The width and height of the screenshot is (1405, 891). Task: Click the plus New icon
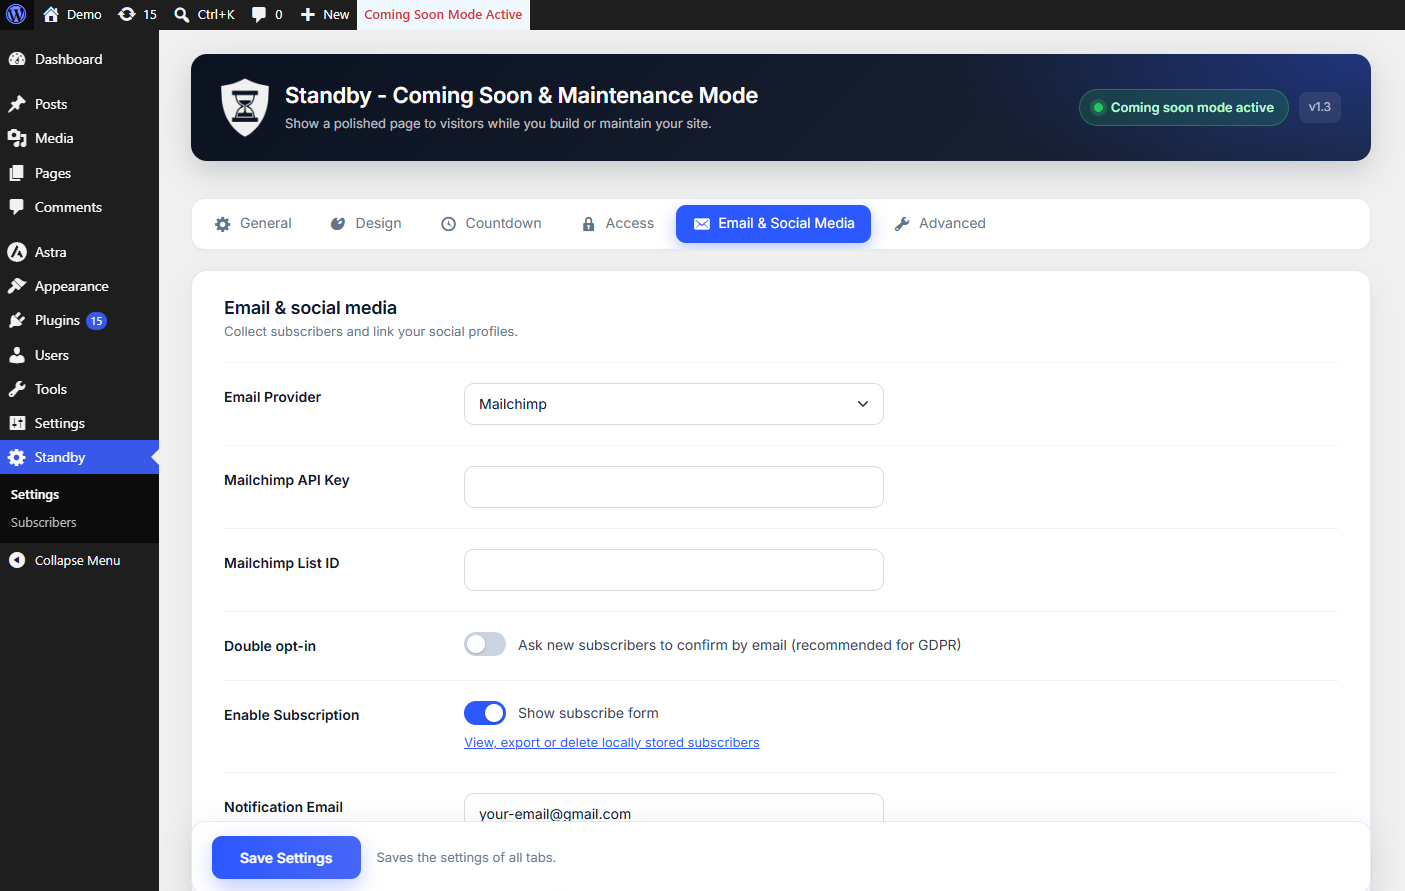[308, 14]
